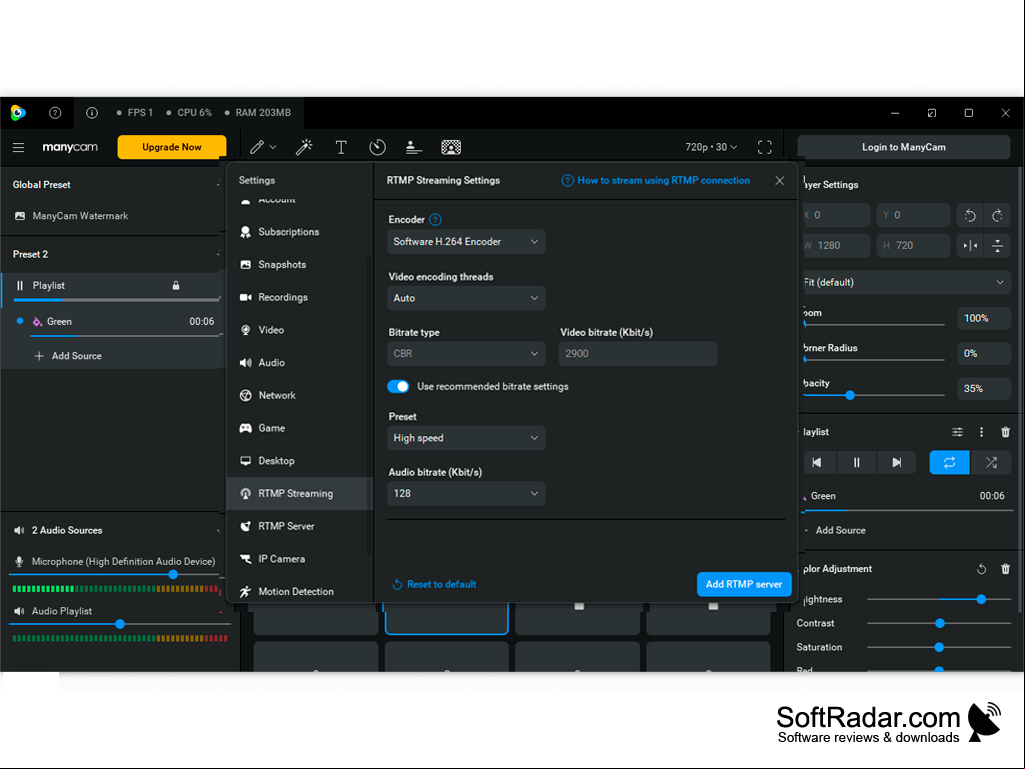The image size is (1025, 769).
Task: Rotate layer counterclockwise
Action: [970, 215]
